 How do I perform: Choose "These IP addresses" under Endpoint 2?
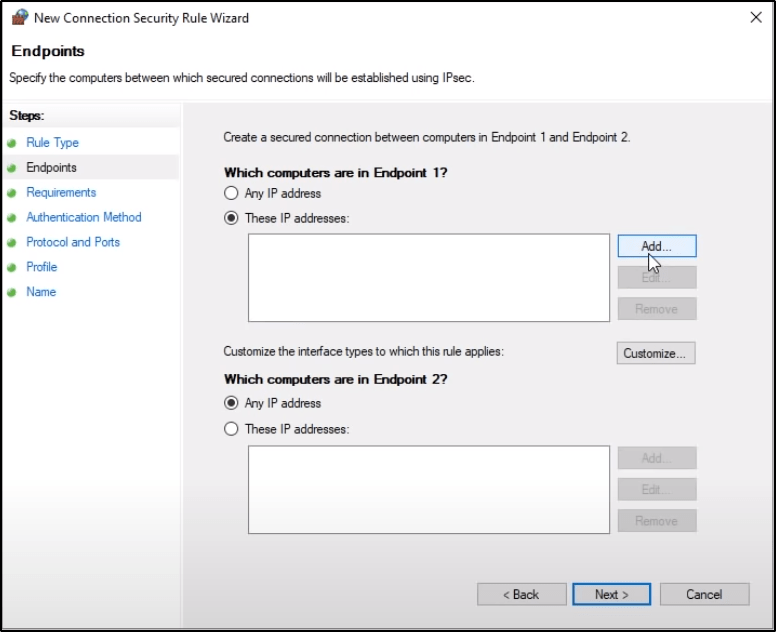(x=232, y=429)
